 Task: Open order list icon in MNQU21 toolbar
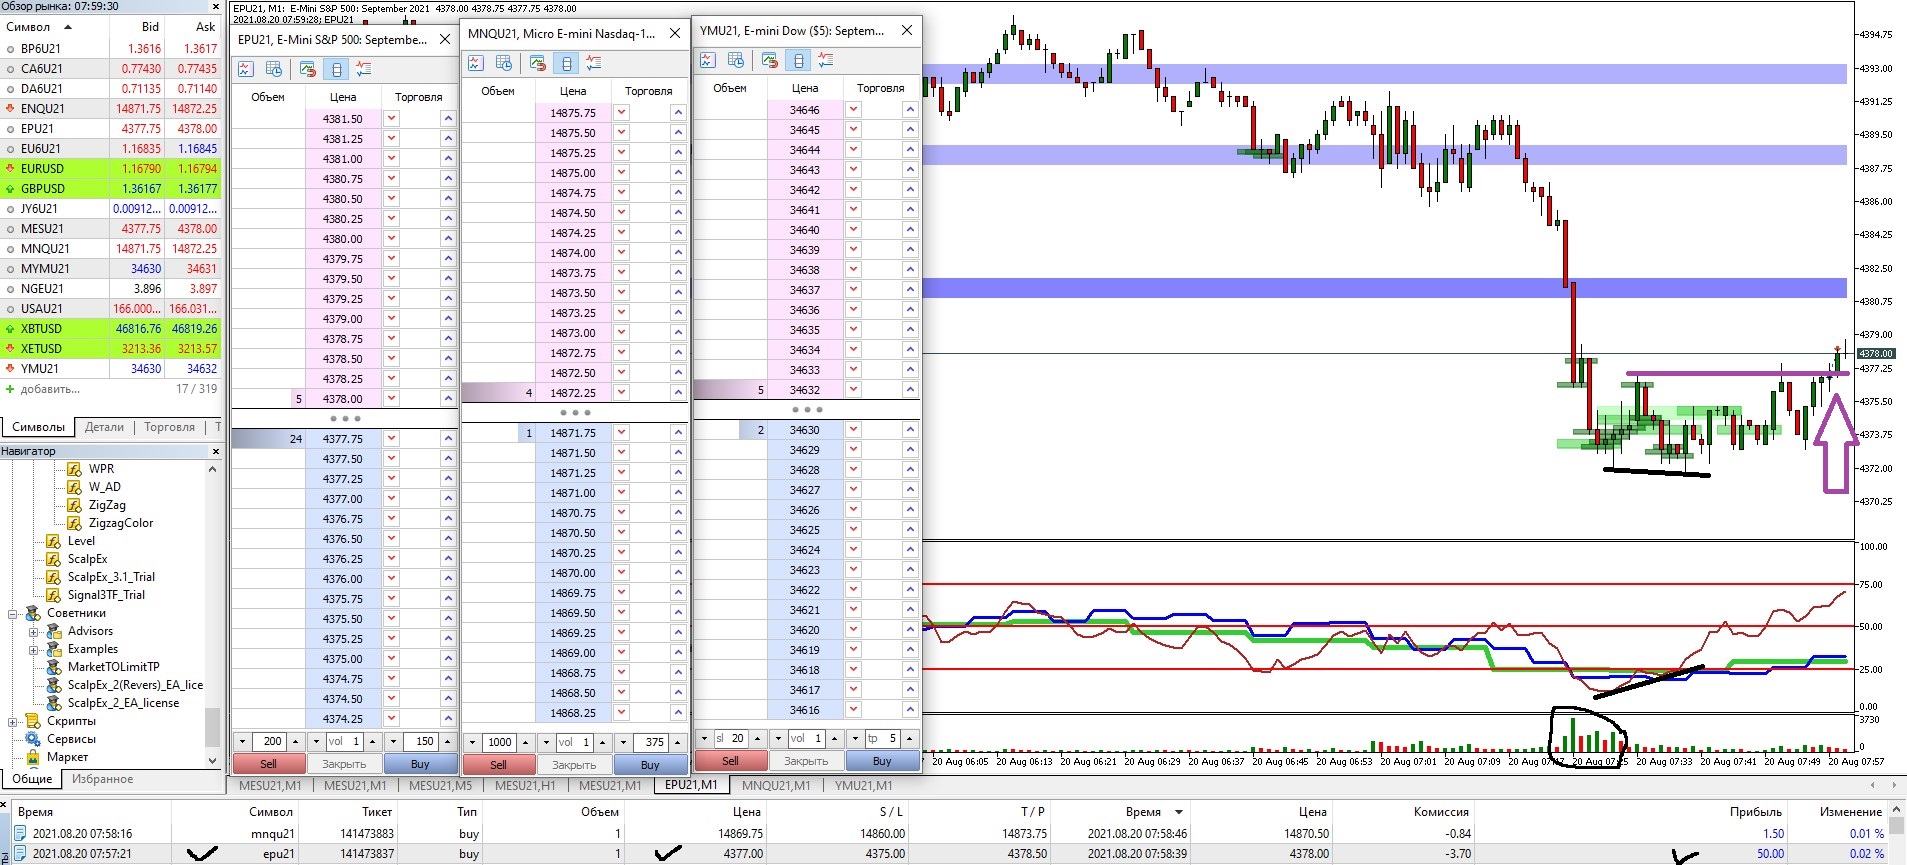click(594, 63)
